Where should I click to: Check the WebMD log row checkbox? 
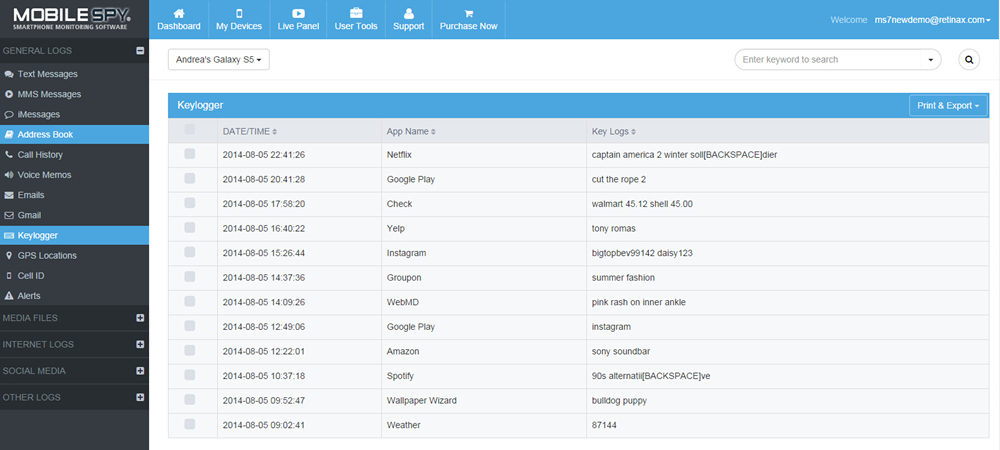pos(189,301)
